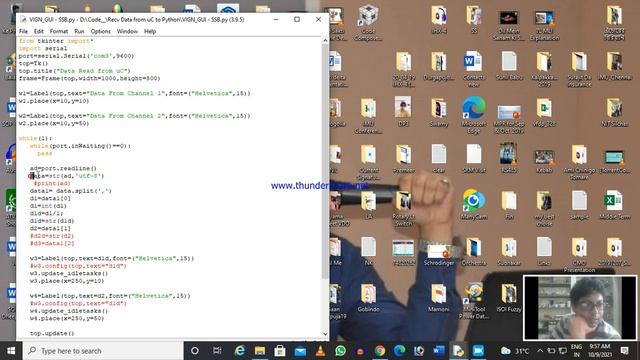Select the Orchestra folder on desktop
Image resolution: width=640 pixels, height=360 pixels.
click(x=474, y=251)
